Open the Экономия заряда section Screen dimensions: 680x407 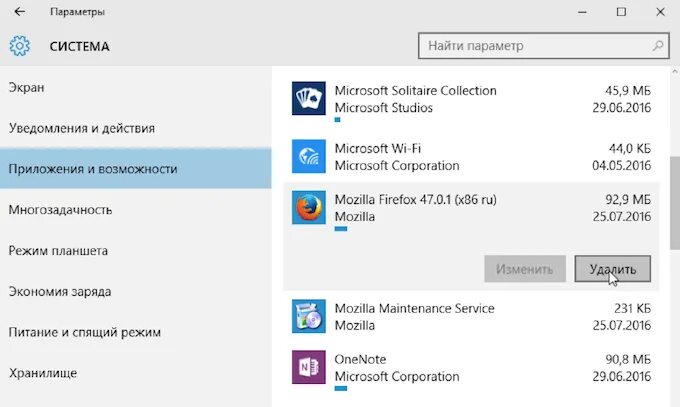tap(67, 292)
